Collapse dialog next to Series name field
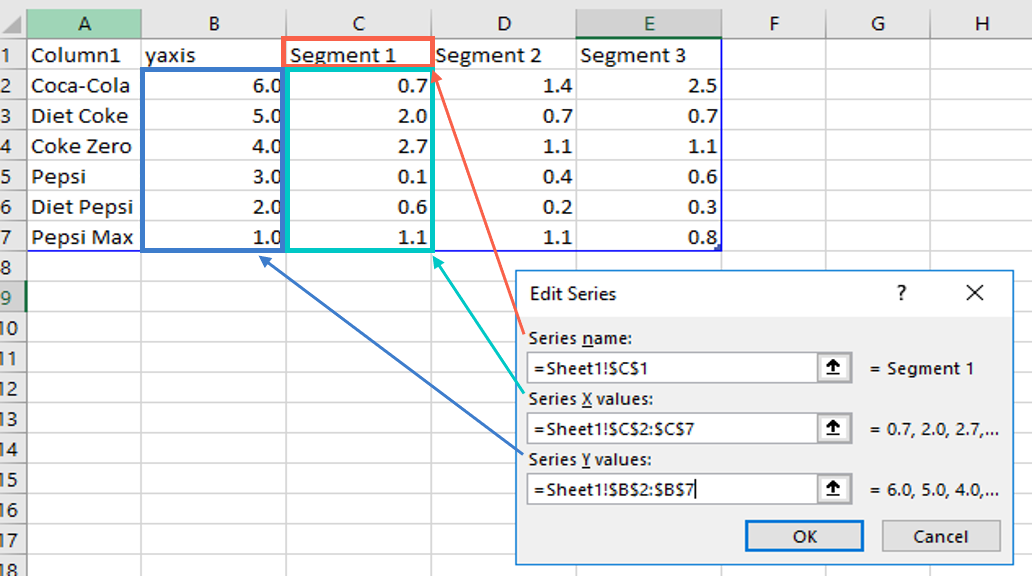The height and width of the screenshot is (576, 1032). coord(834,368)
